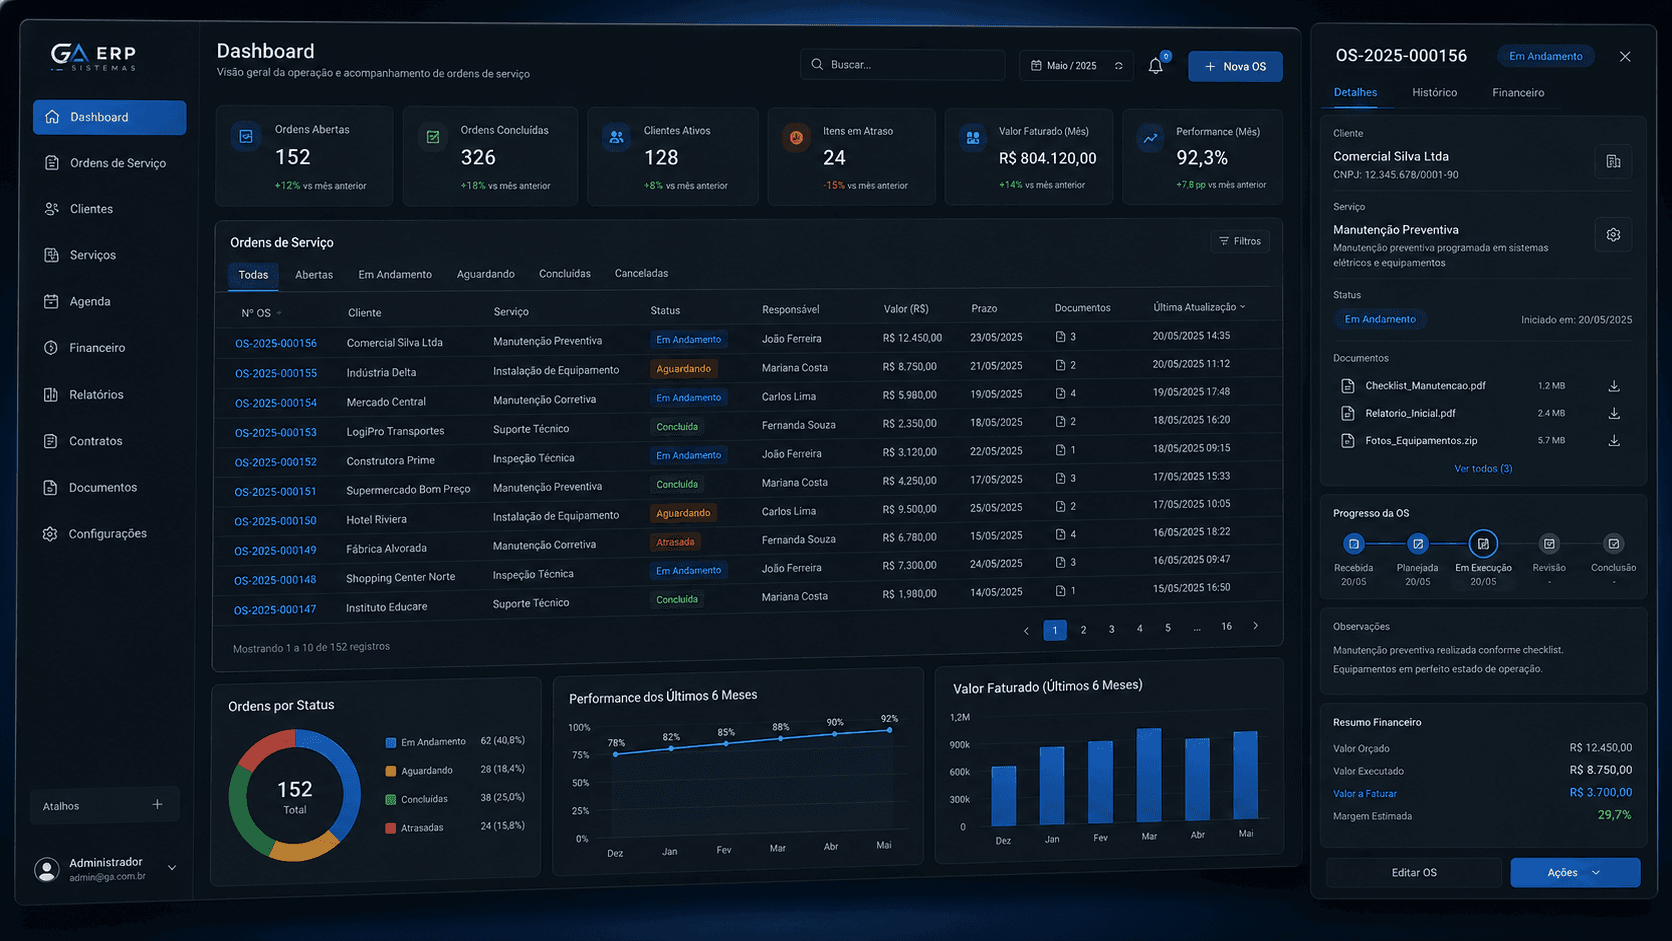
Task: Open service settings gear in details panel
Action: 1613,235
